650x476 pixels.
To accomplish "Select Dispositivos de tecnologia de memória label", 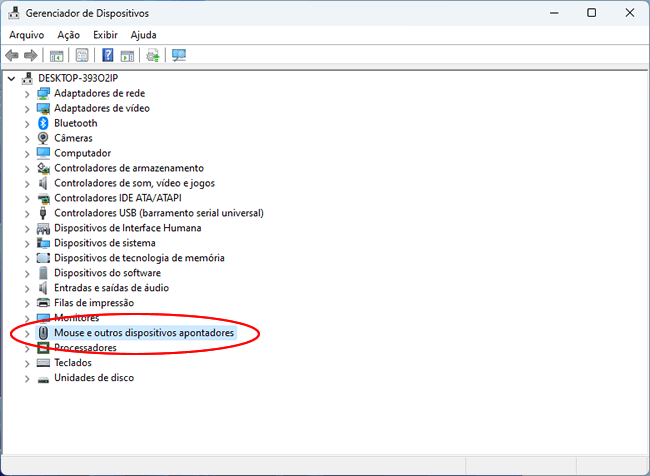I will click(139, 258).
